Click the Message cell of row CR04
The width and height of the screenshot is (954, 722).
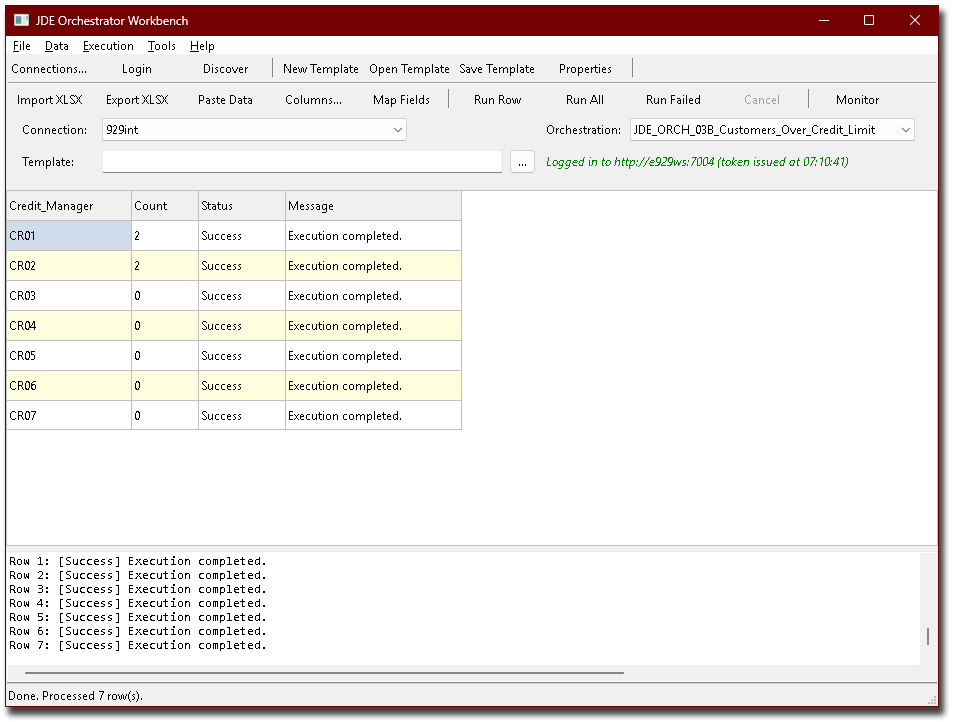pos(373,325)
